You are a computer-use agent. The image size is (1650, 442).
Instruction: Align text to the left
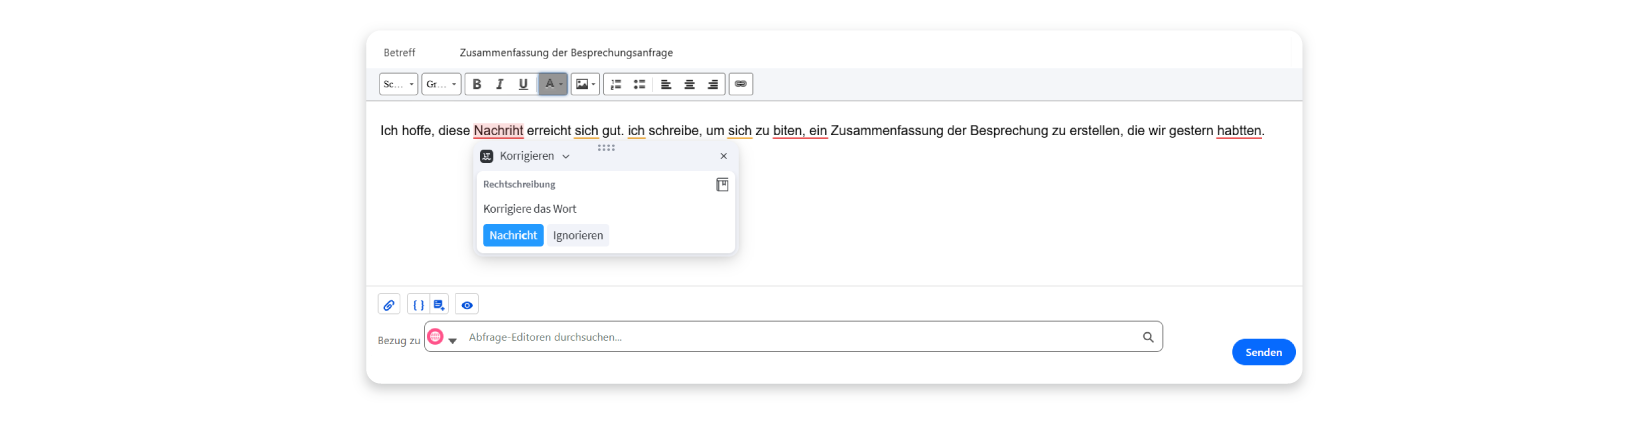pyautogui.click(x=666, y=84)
